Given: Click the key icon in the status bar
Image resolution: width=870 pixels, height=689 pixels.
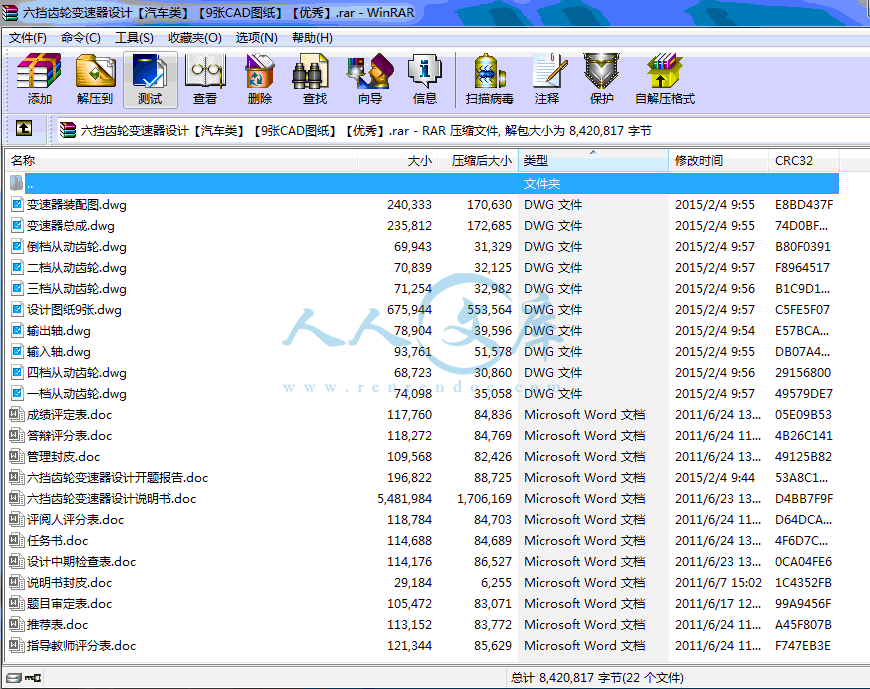Looking at the screenshot, I should [x=33, y=677].
